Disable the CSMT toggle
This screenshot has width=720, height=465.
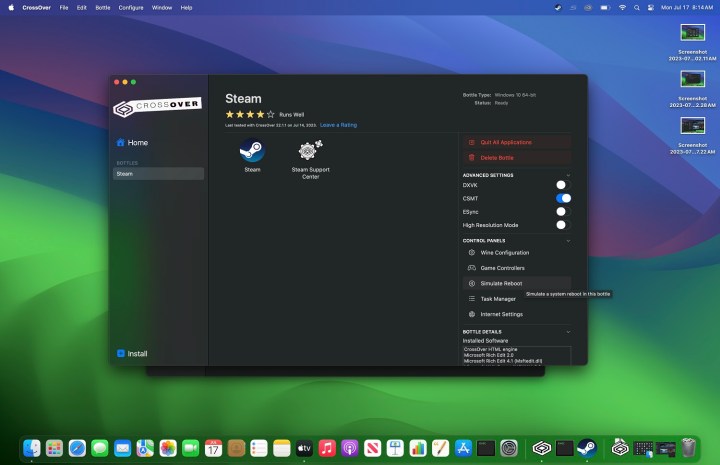[x=563, y=198]
